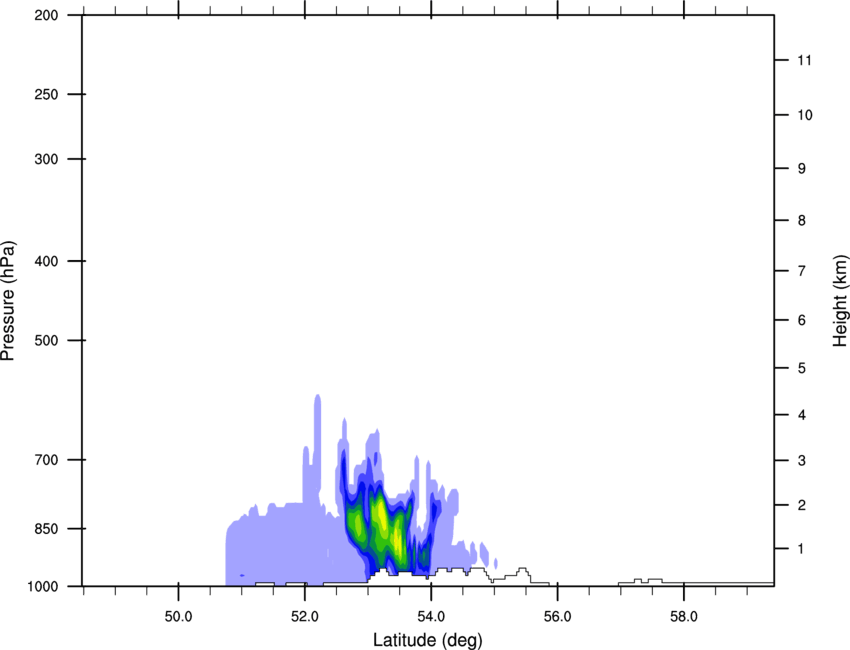Click the 11 km height label

pyautogui.click(x=805, y=60)
